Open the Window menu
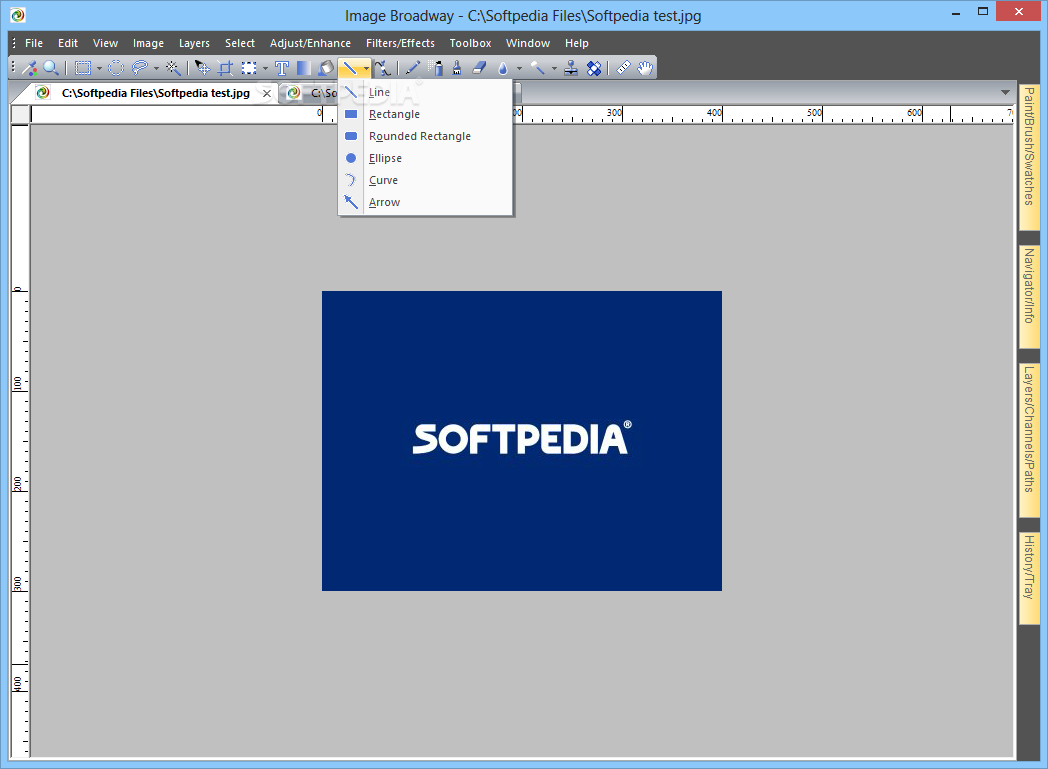1048x769 pixels. click(527, 43)
